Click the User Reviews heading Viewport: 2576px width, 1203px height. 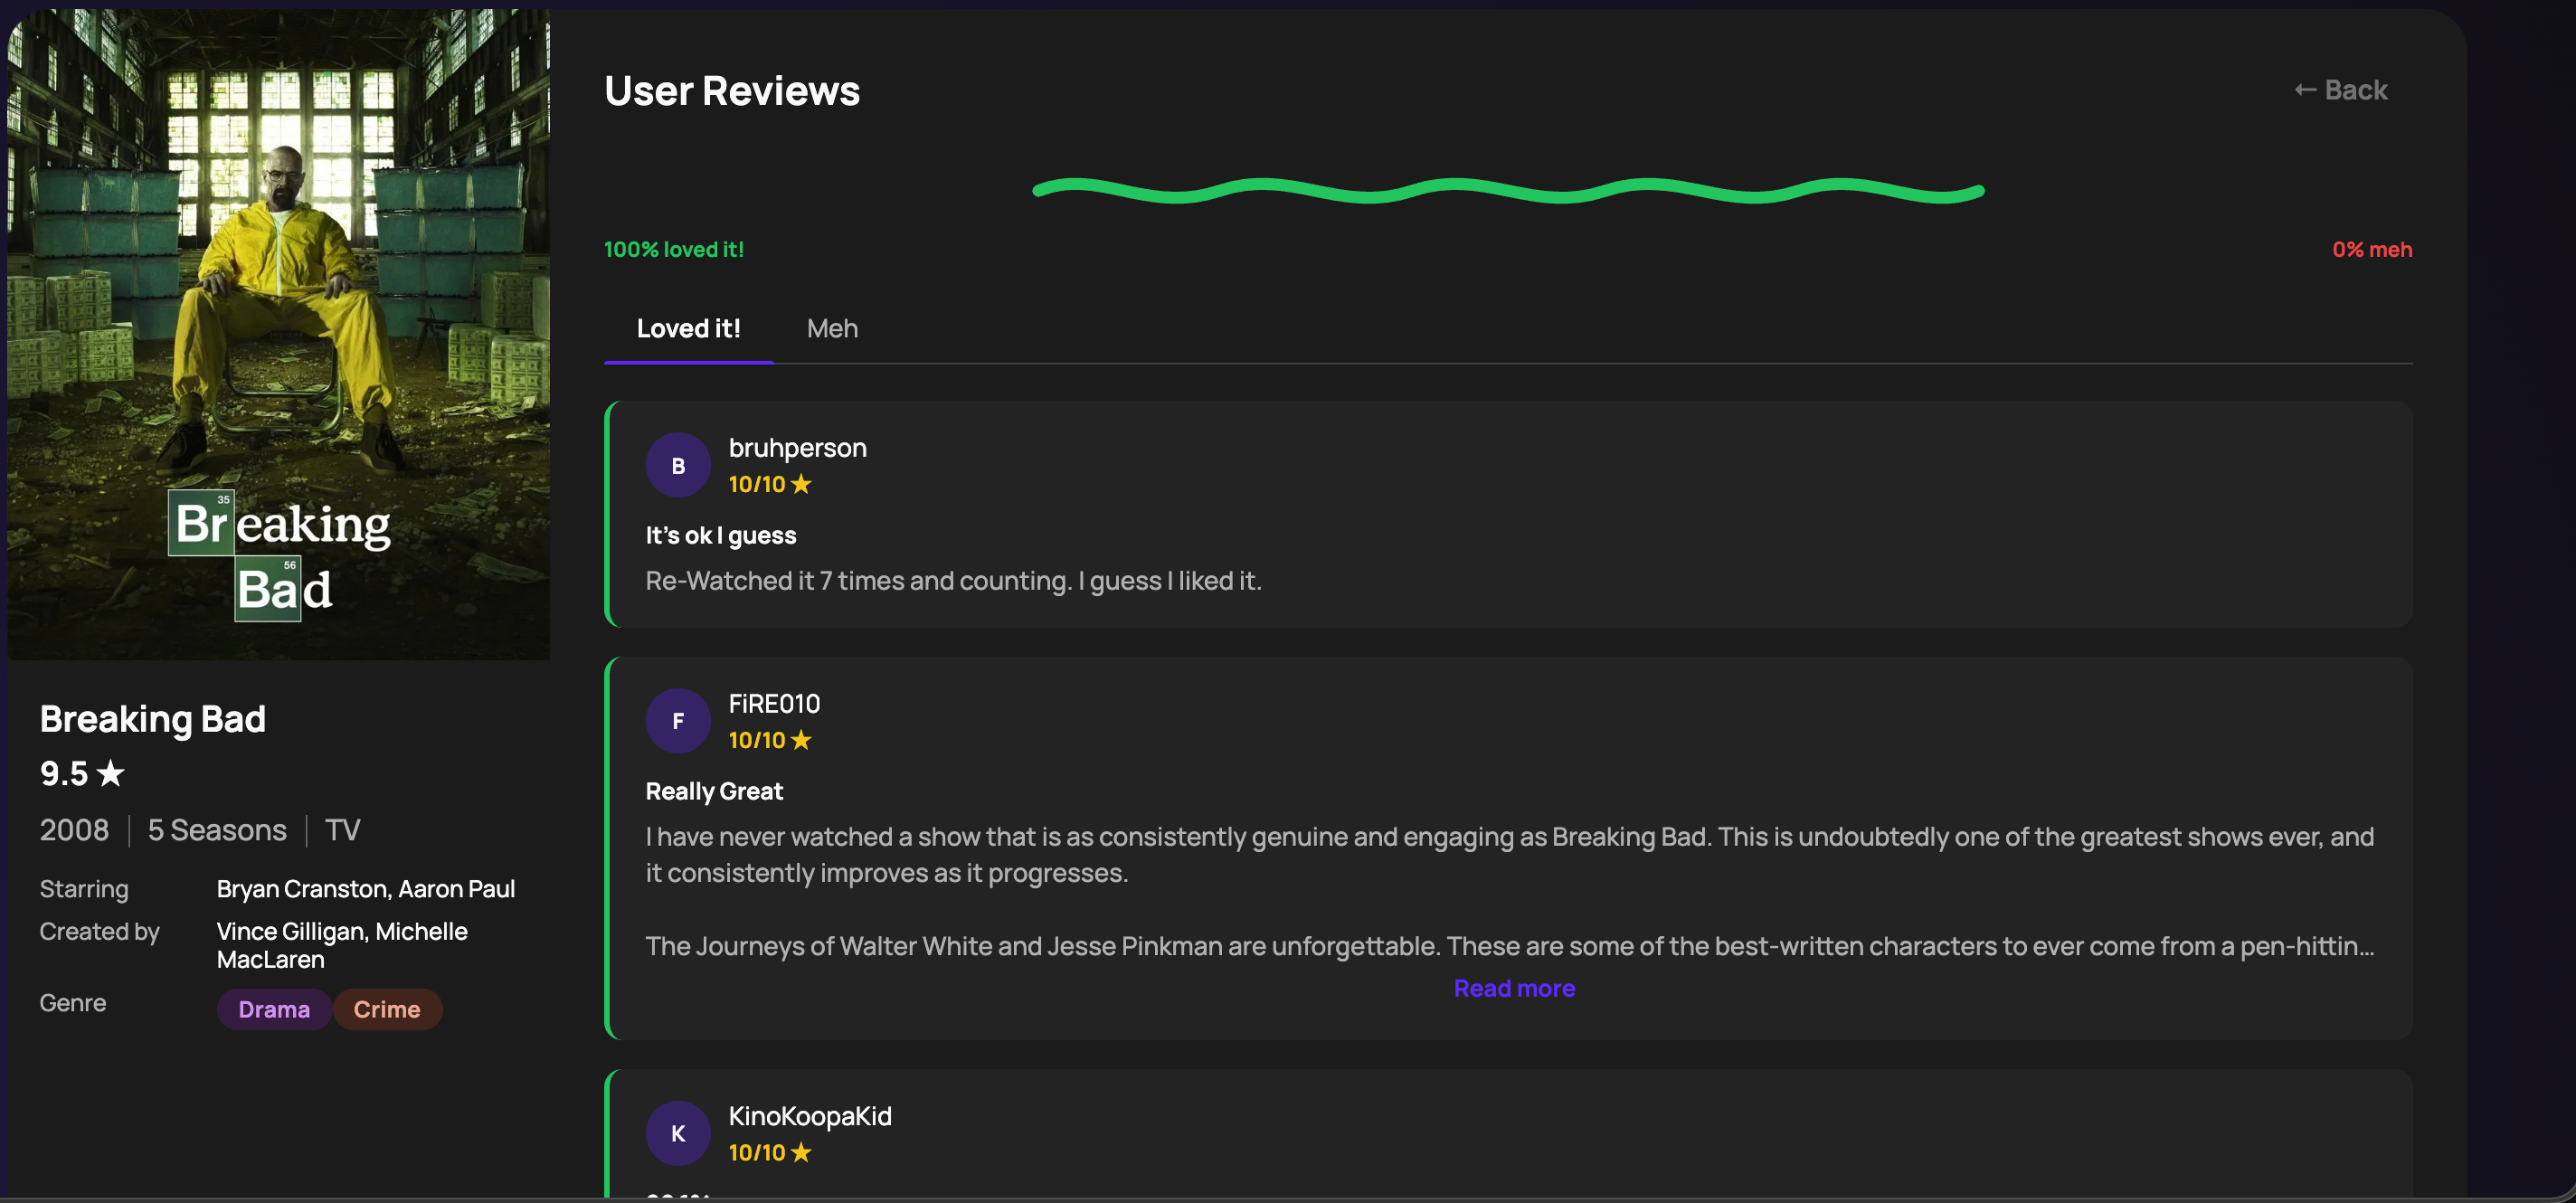731,90
